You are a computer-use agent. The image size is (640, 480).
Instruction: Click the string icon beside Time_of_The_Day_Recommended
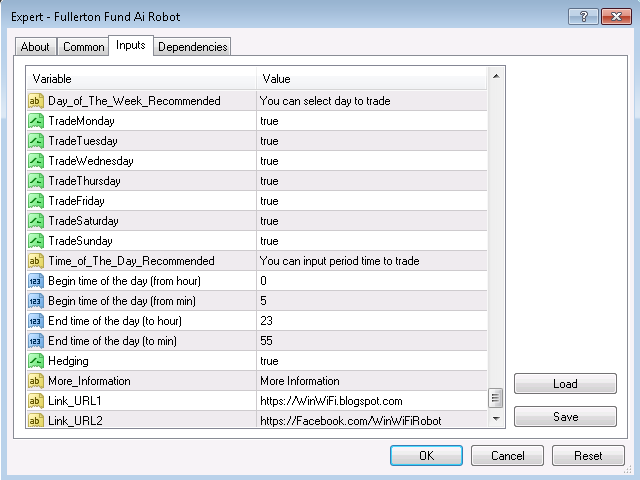point(36,261)
